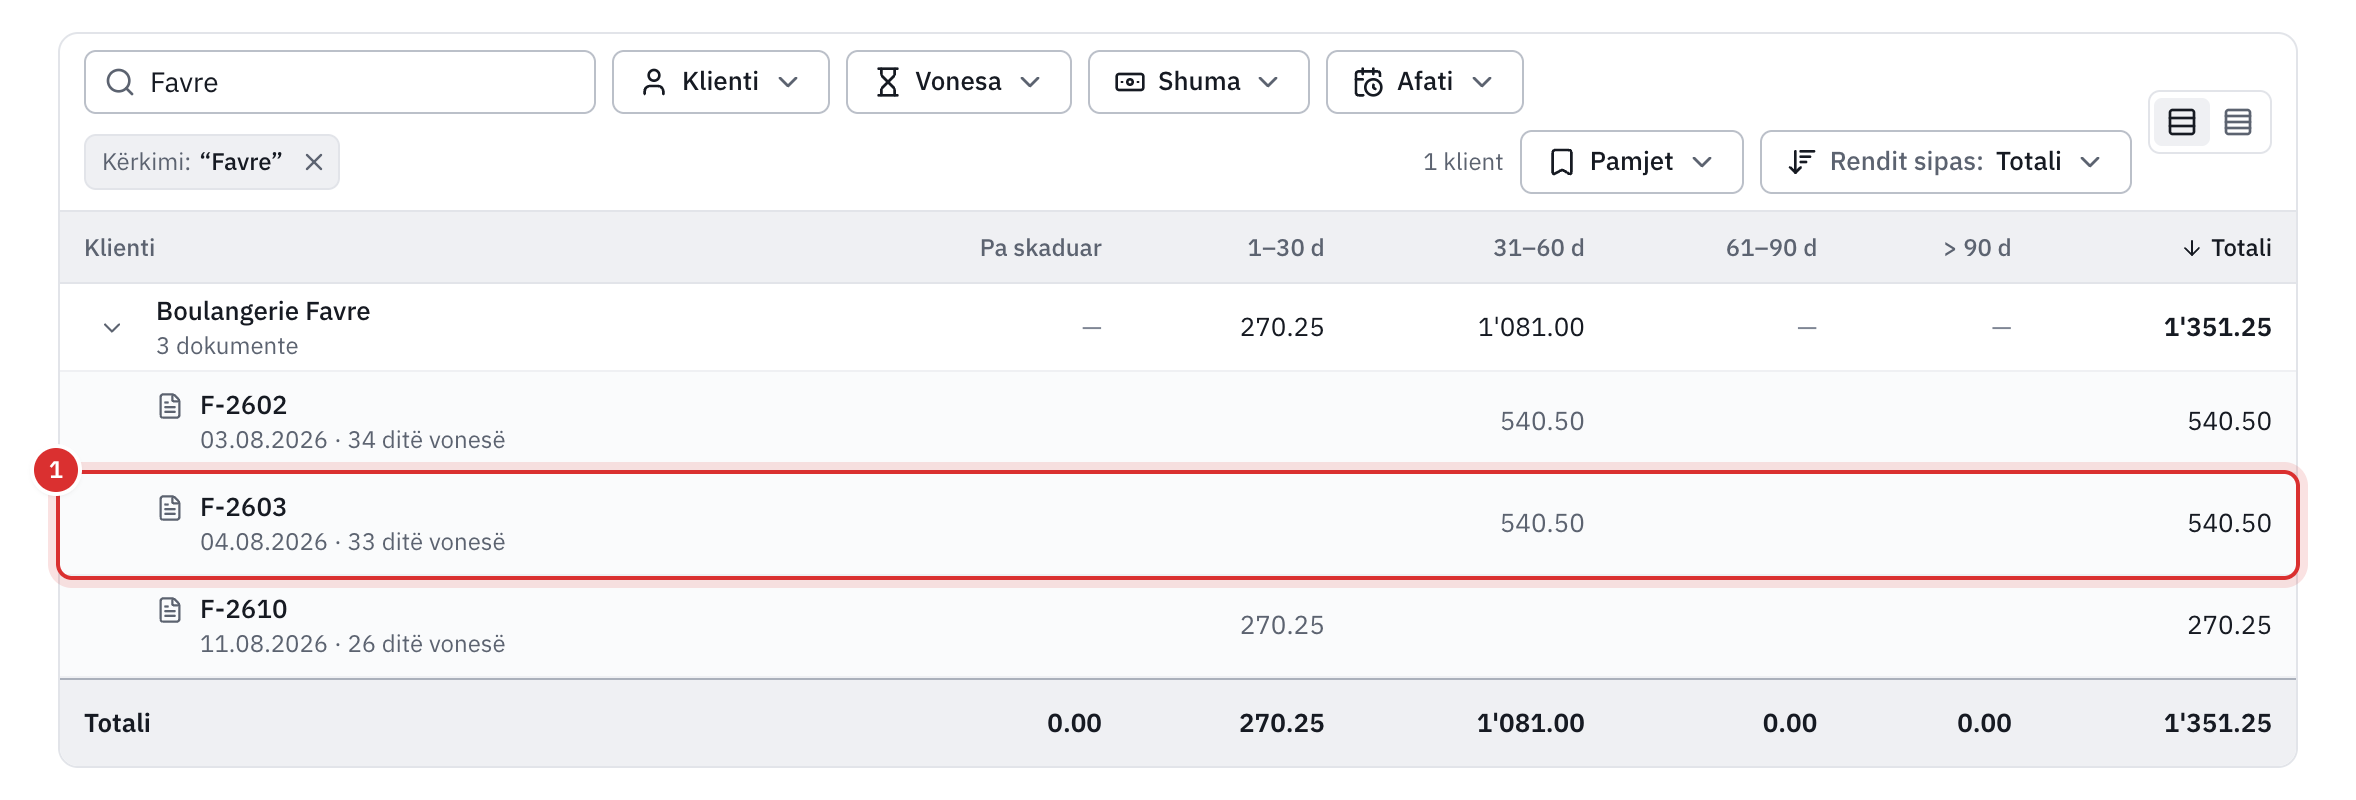This screenshot has width=2356, height=800.
Task: Sort by the Totali column header
Action: point(2227,248)
